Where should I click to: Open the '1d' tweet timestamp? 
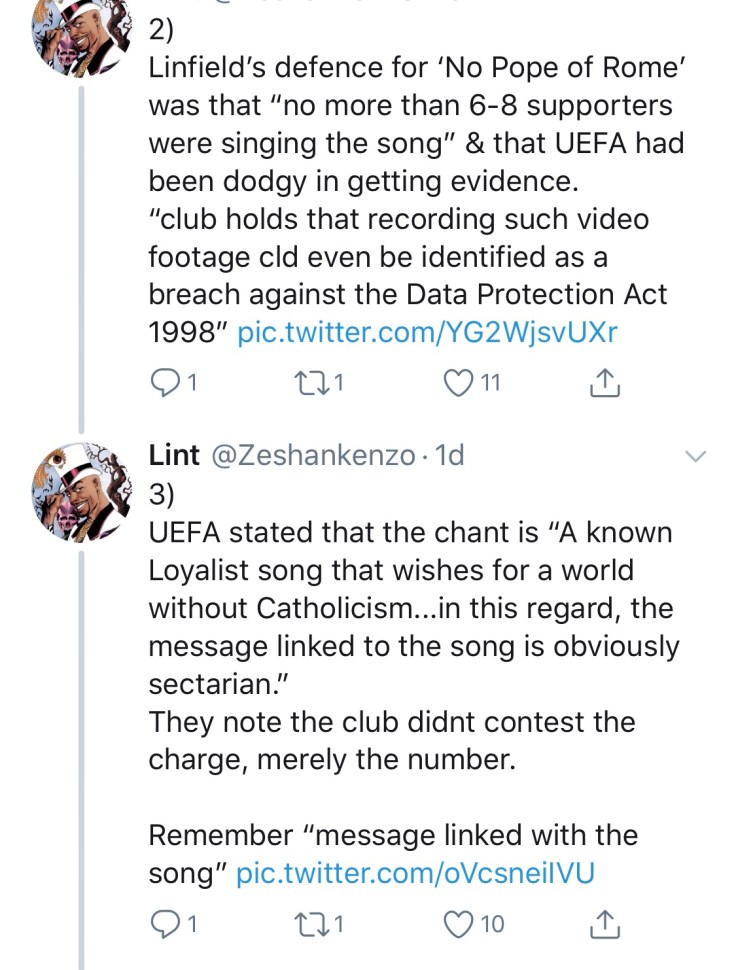click(450, 456)
